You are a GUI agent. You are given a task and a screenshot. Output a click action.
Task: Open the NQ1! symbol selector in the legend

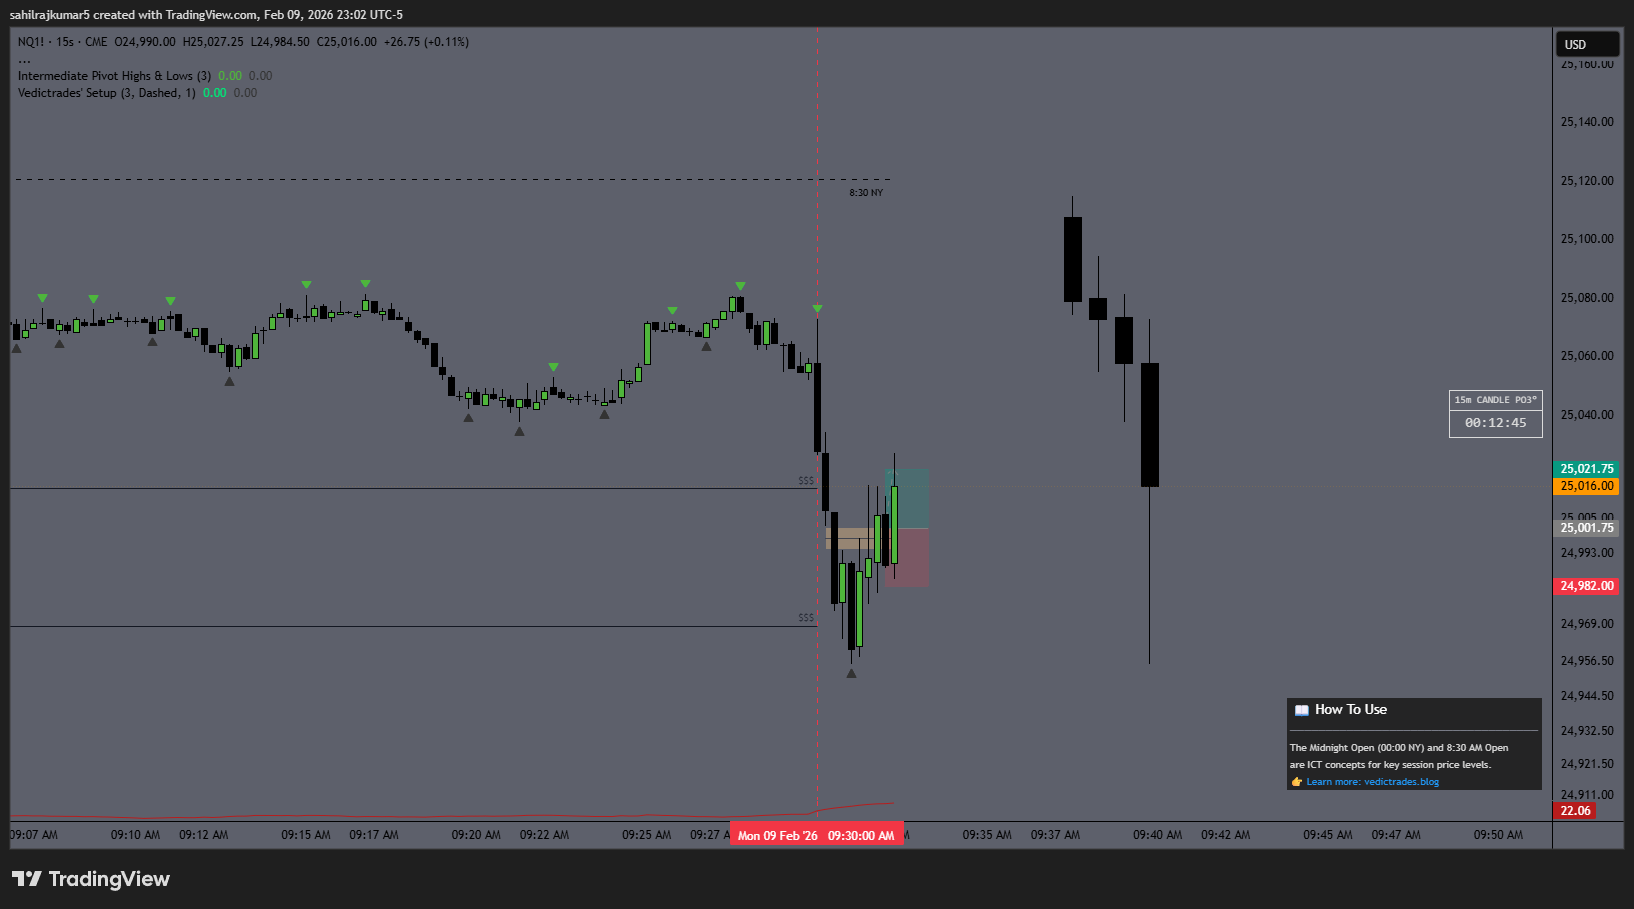(27, 41)
